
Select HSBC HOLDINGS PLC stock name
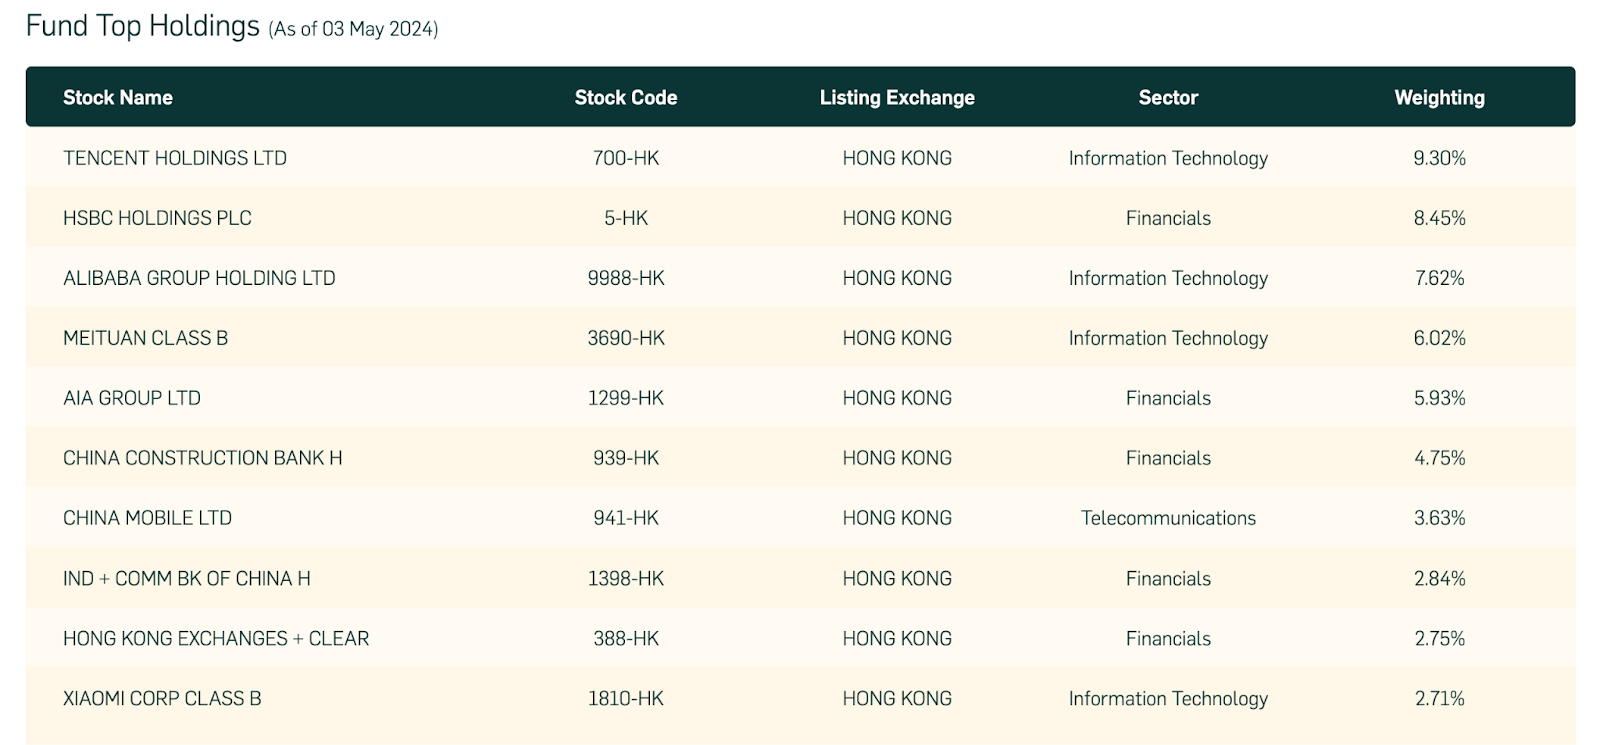pos(157,218)
